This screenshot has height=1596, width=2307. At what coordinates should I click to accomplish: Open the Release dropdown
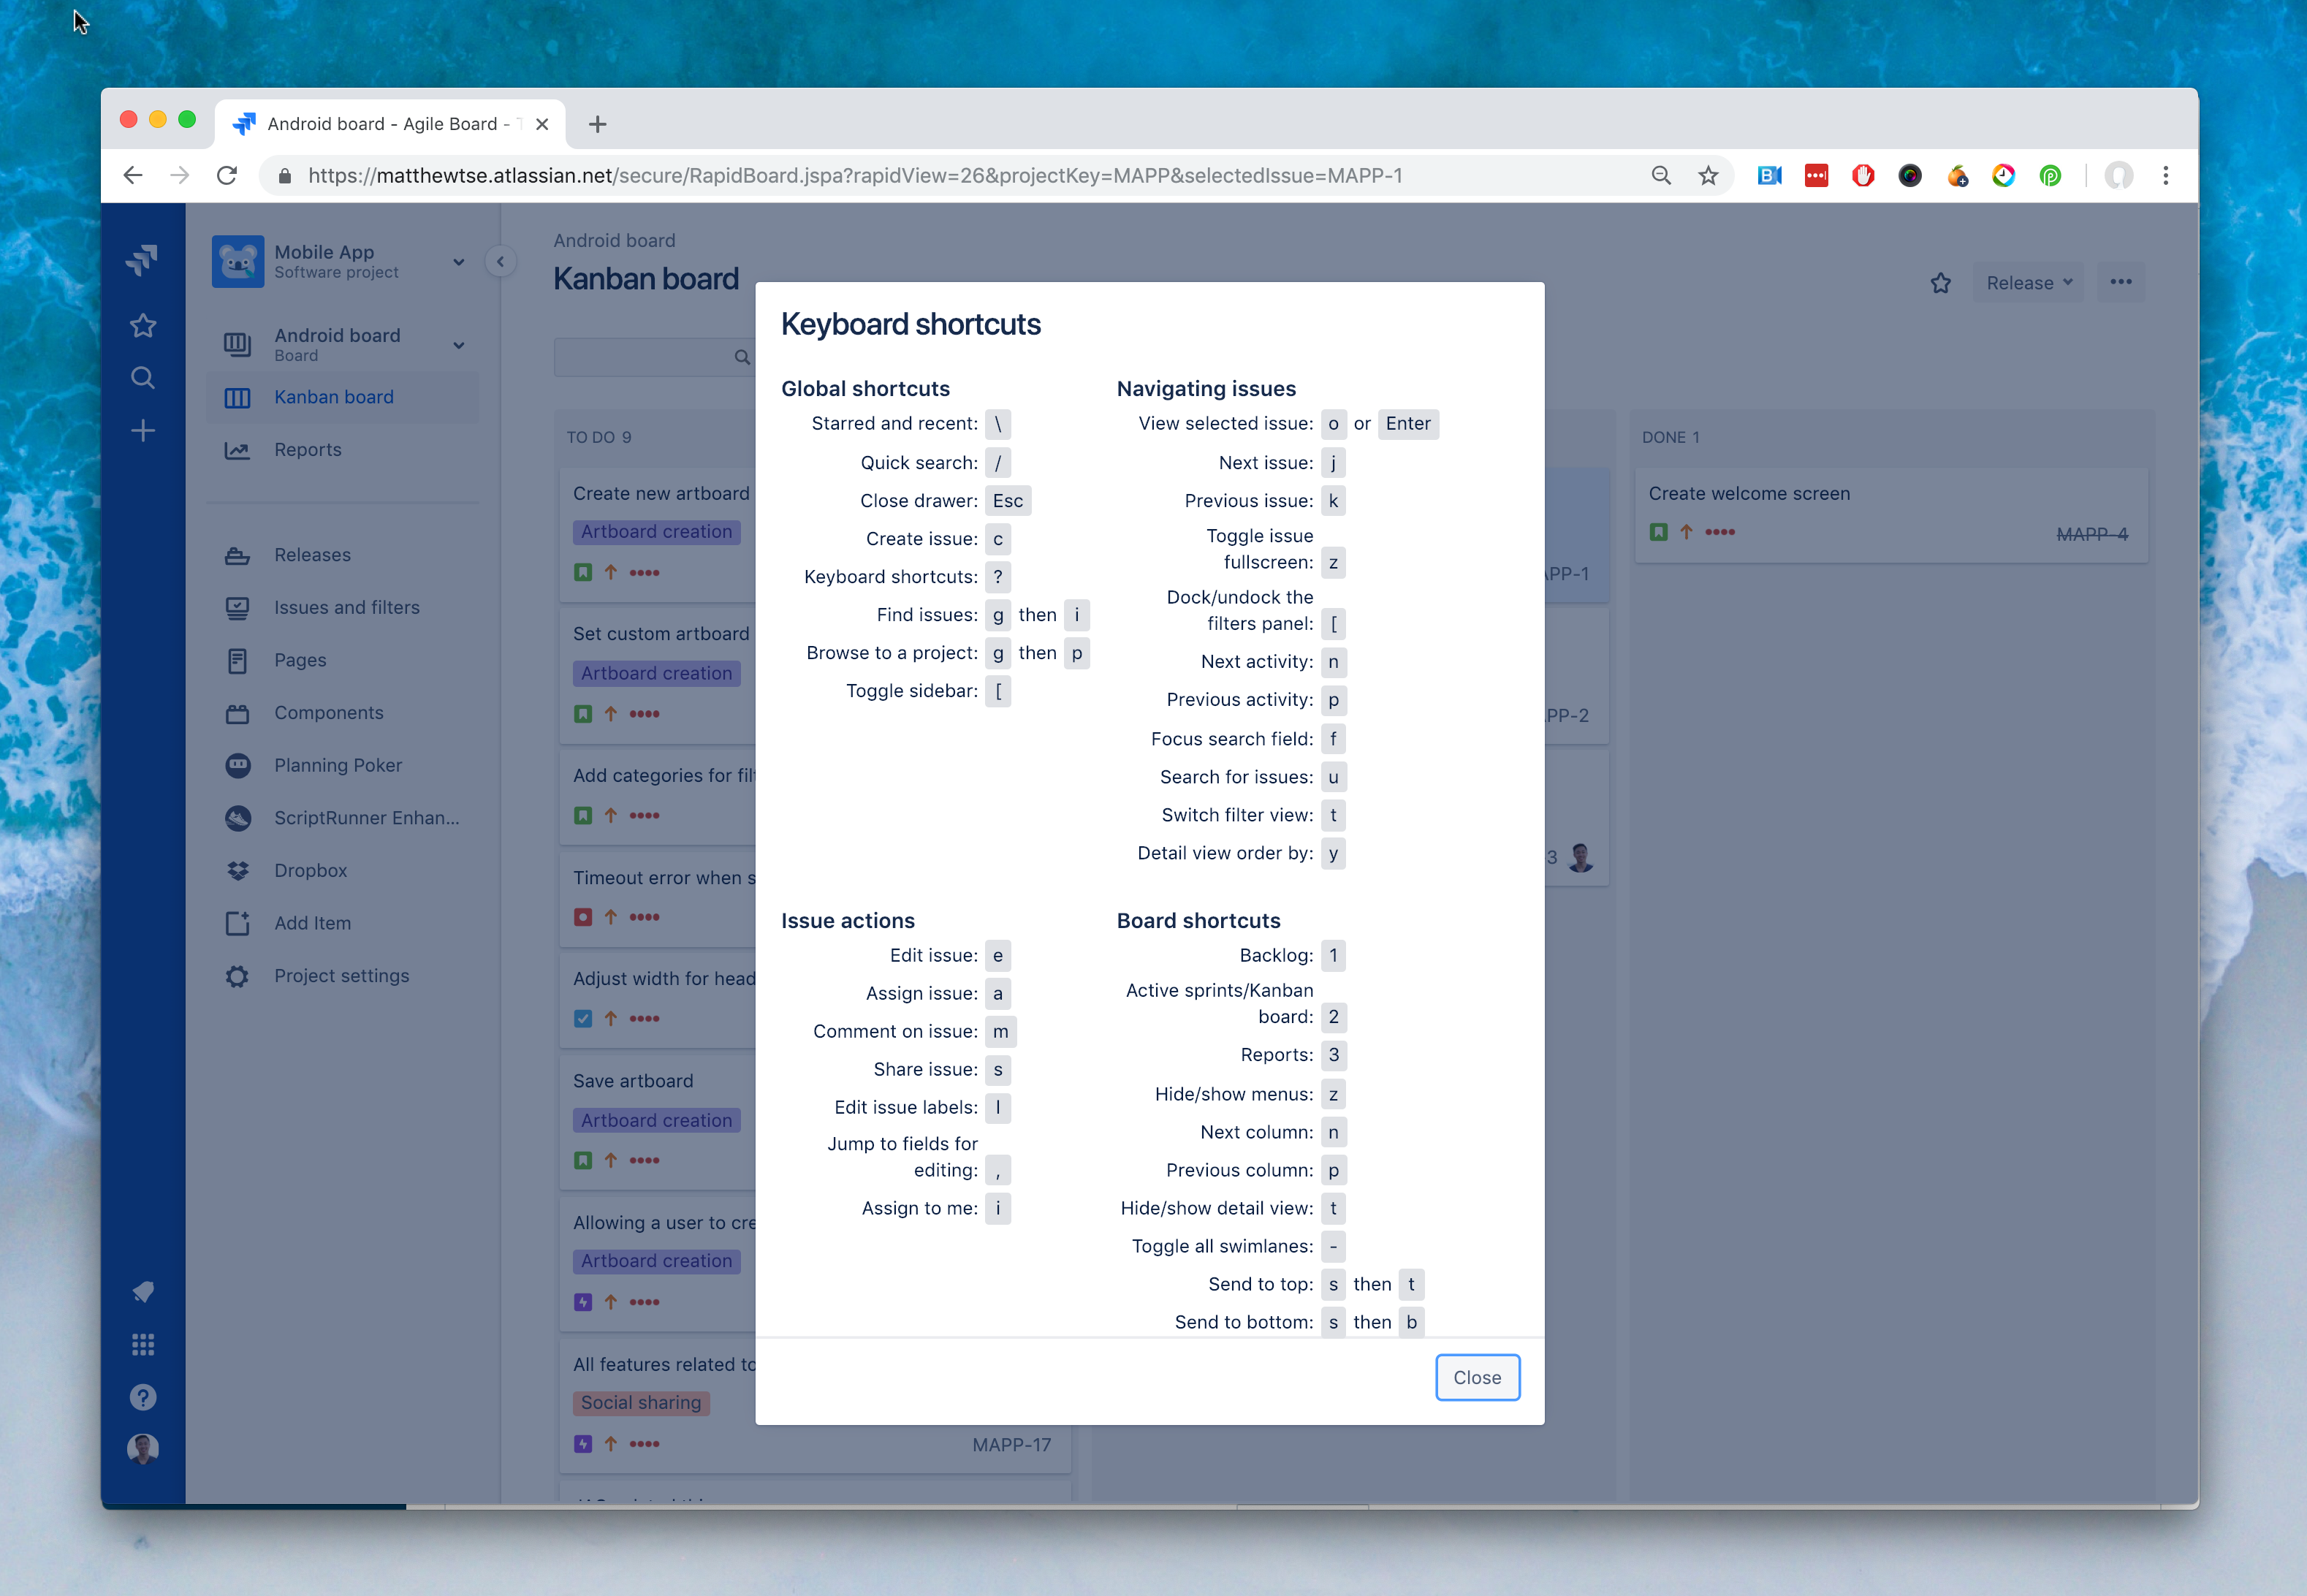(2028, 283)
